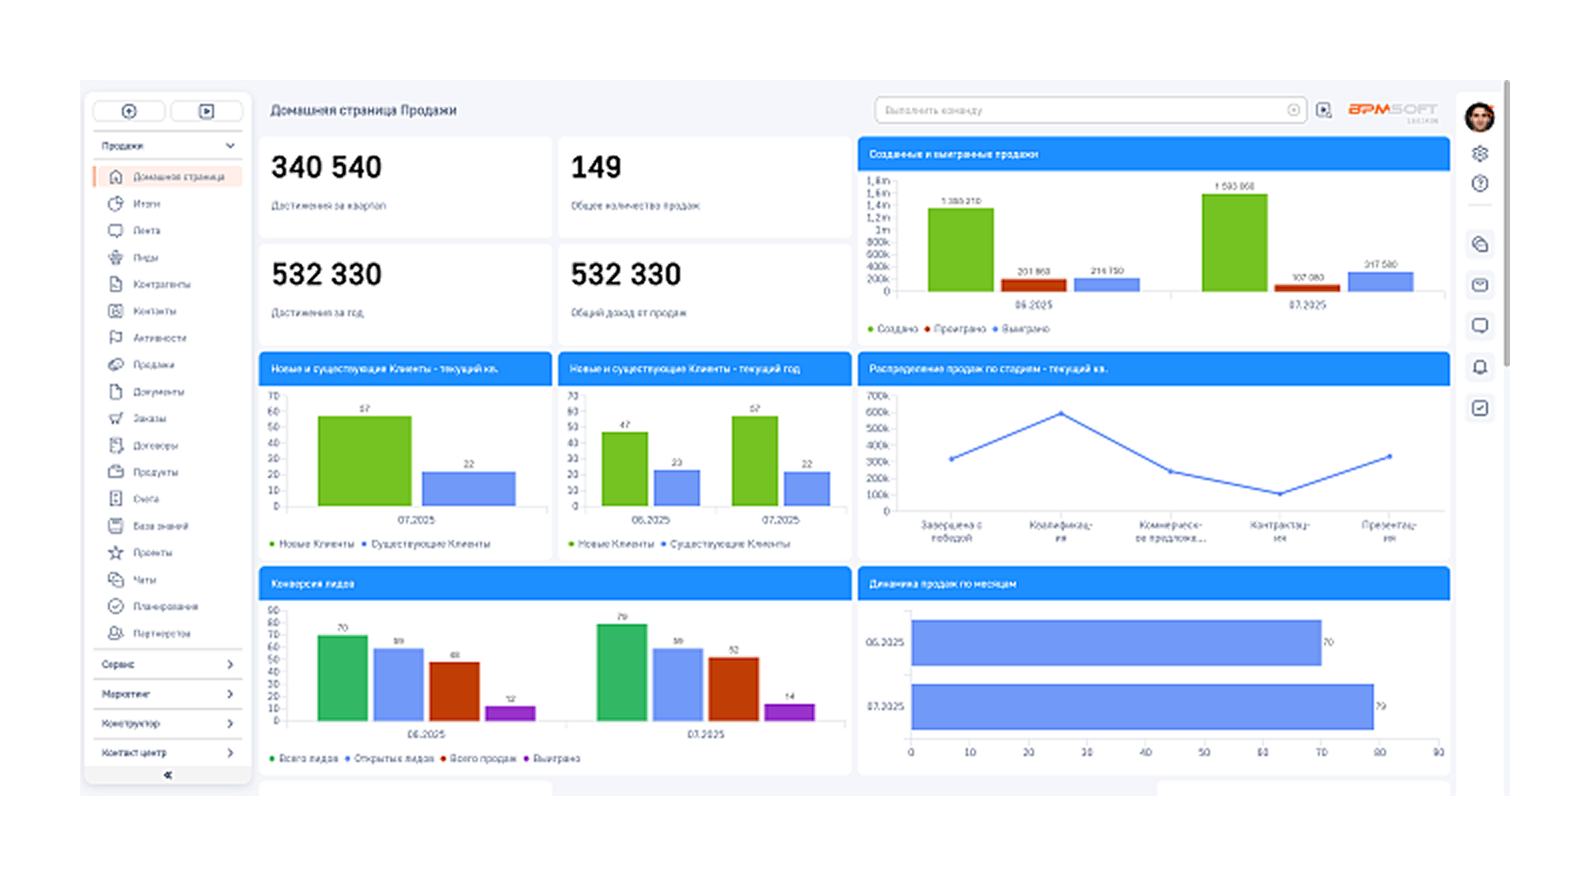Expand the Продажи workspace dropdown chevron
The height and width of the screenshot is (876, 1590).
point(230,146)
